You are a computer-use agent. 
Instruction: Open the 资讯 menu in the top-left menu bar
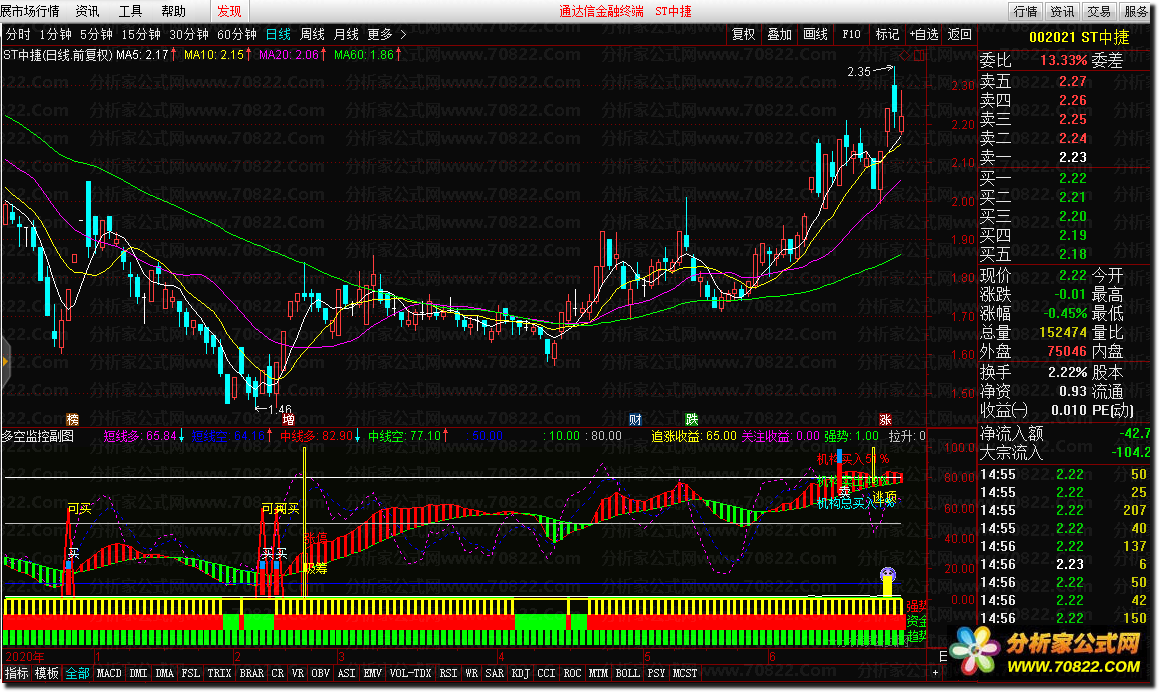(x=87, y=11)
